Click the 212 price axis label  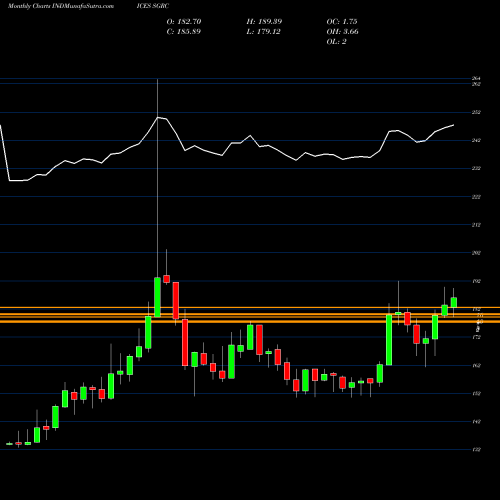click(x=476, y=225)
